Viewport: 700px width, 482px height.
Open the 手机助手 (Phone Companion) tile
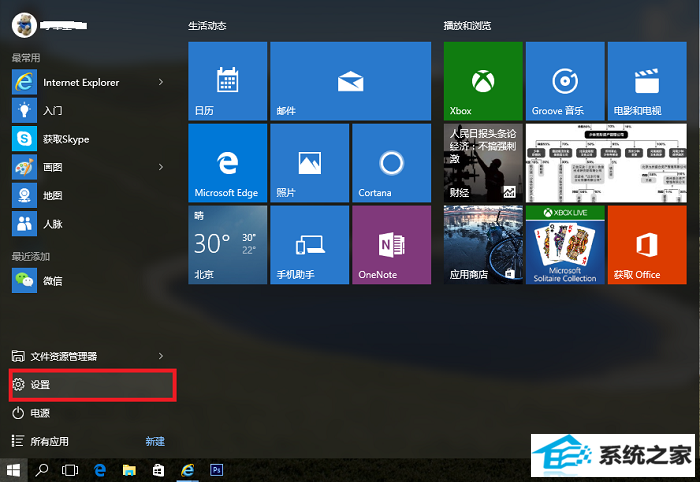(x=309, y=245)
